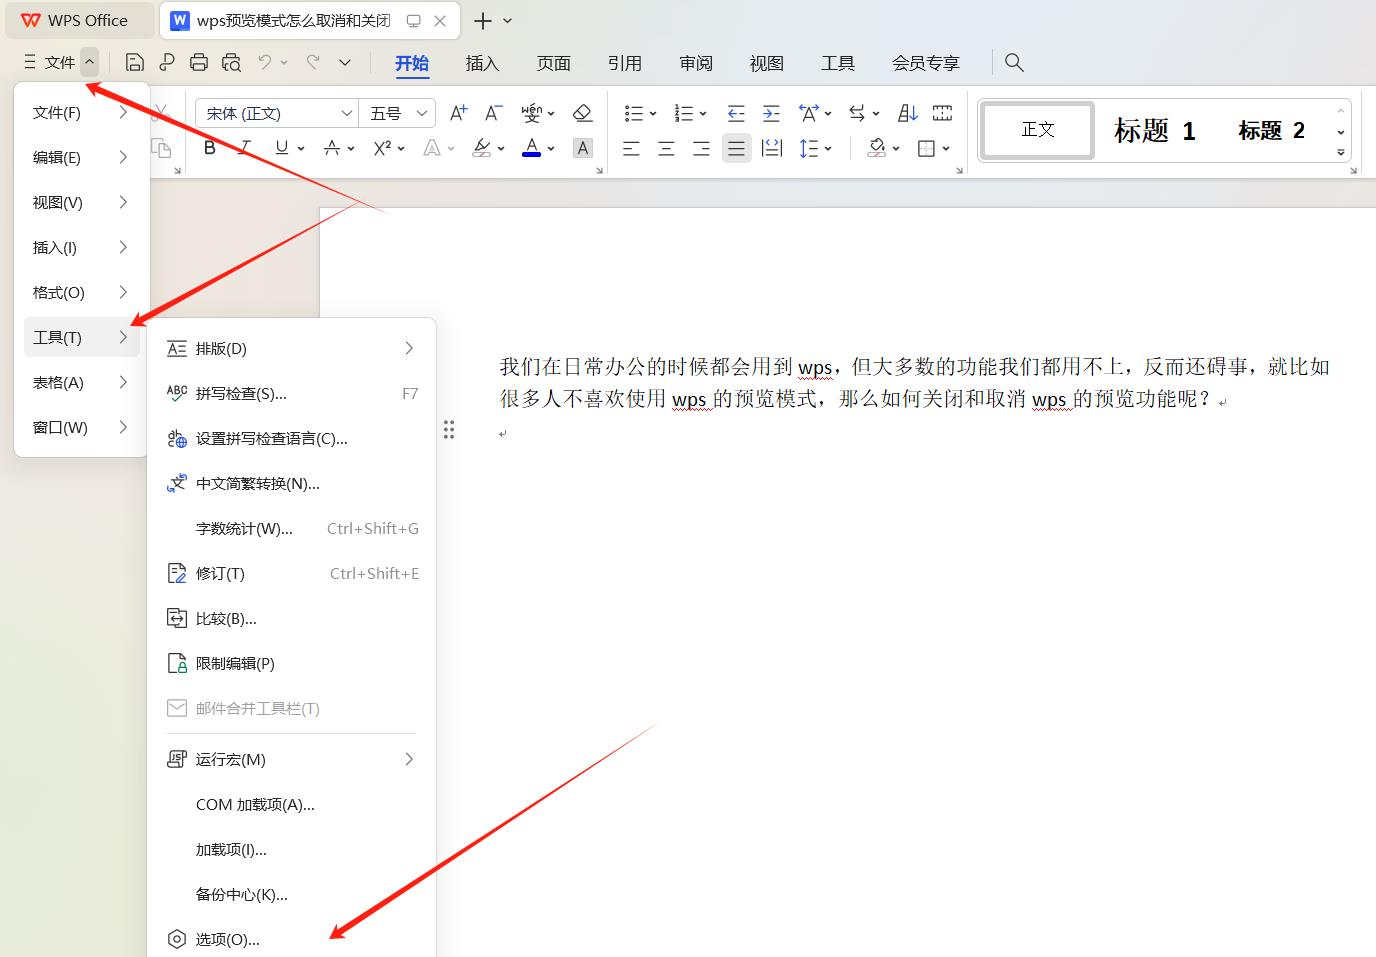Increase paragraph indent icon
The height and width of the screenshot is (957, 1376).
click(771, 113)
